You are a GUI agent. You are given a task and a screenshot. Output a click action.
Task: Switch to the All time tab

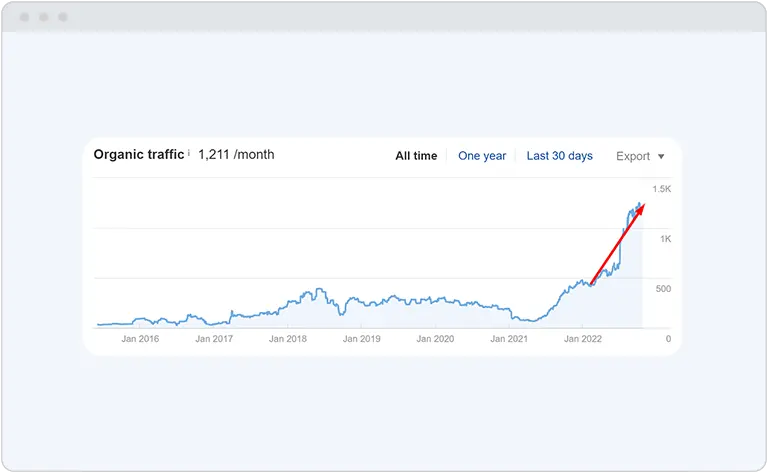[x=416, y=156]
